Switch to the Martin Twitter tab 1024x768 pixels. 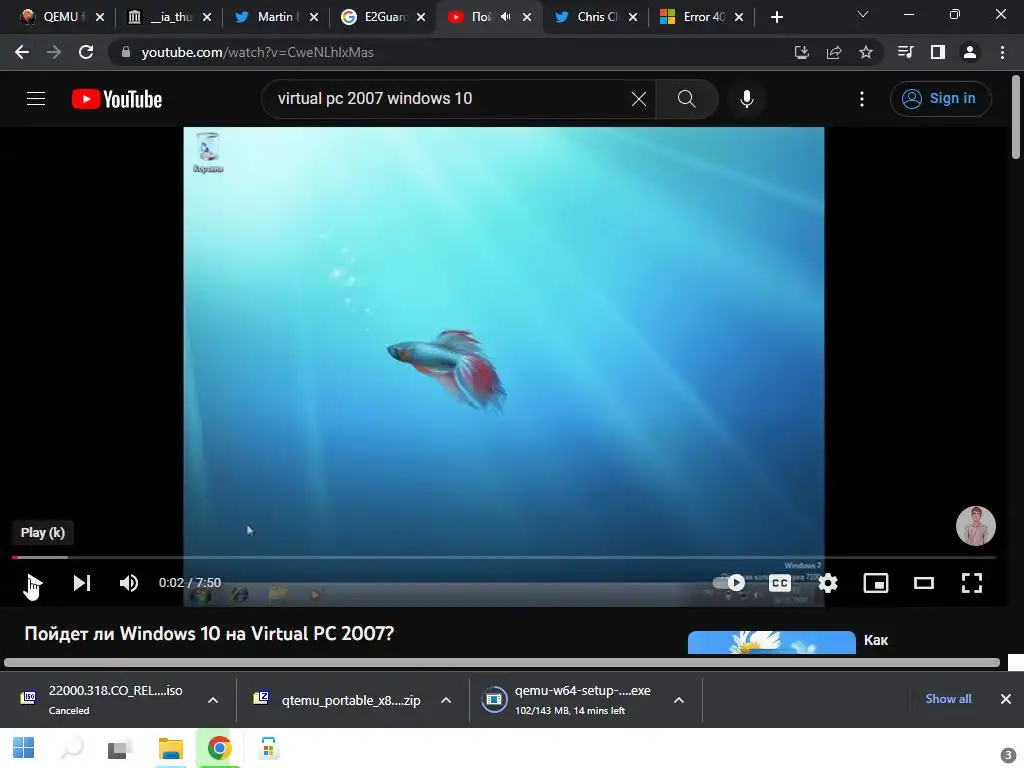pyautogui.click(x=274, y=17)
